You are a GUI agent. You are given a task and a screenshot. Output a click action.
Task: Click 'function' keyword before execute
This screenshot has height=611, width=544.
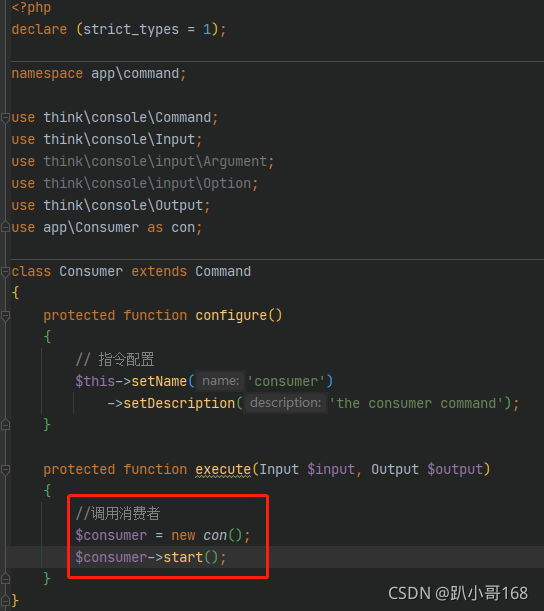click(155, 470)
